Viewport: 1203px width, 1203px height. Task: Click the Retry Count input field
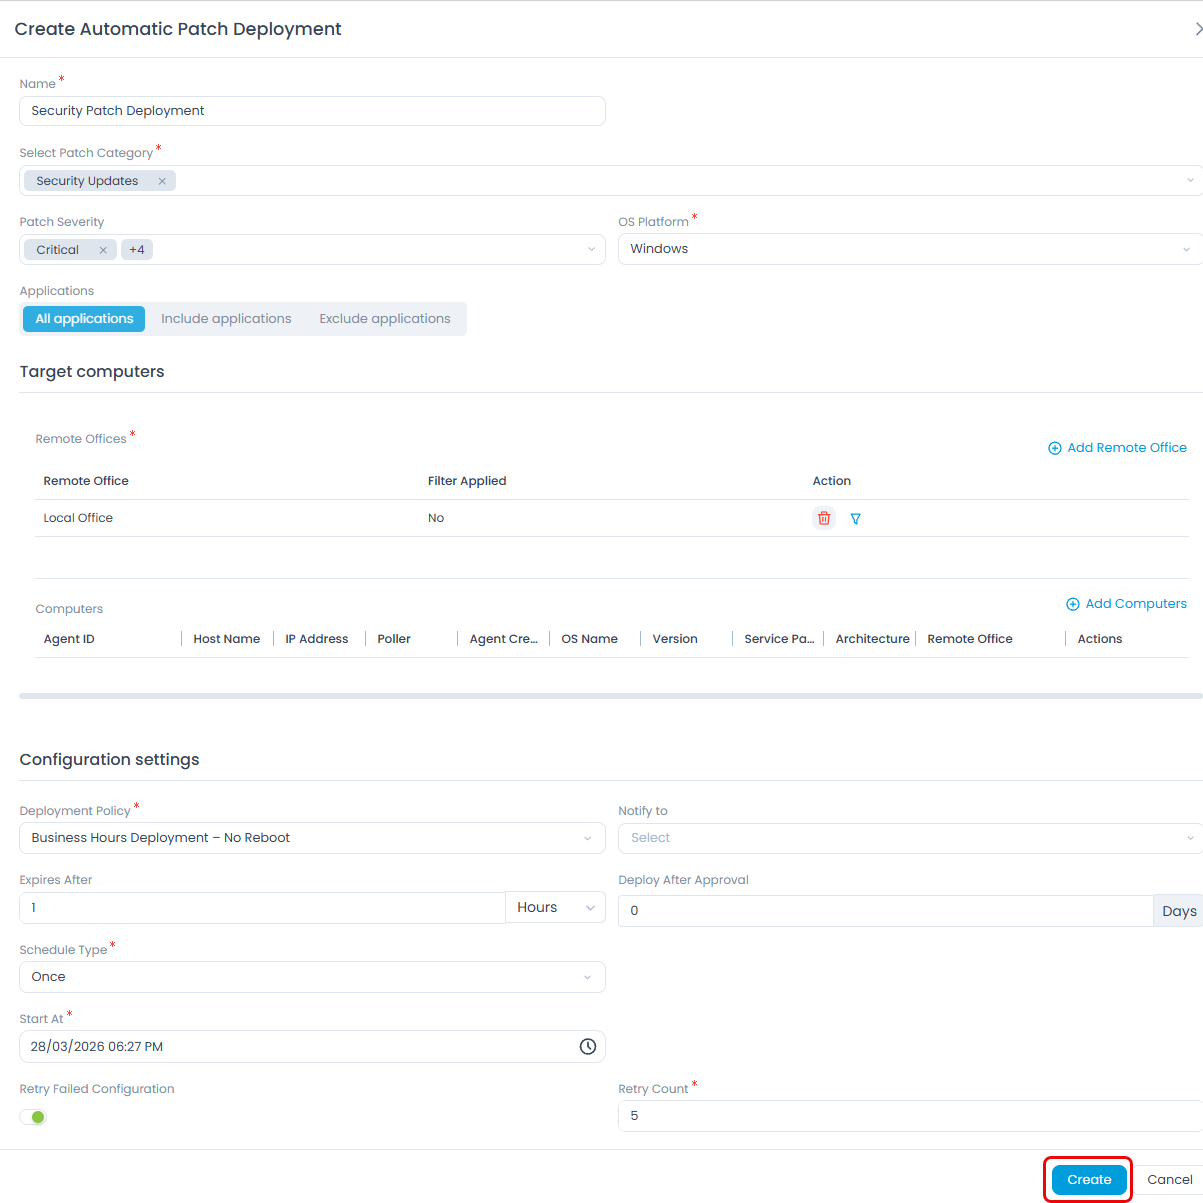[x=910, y=1116]
